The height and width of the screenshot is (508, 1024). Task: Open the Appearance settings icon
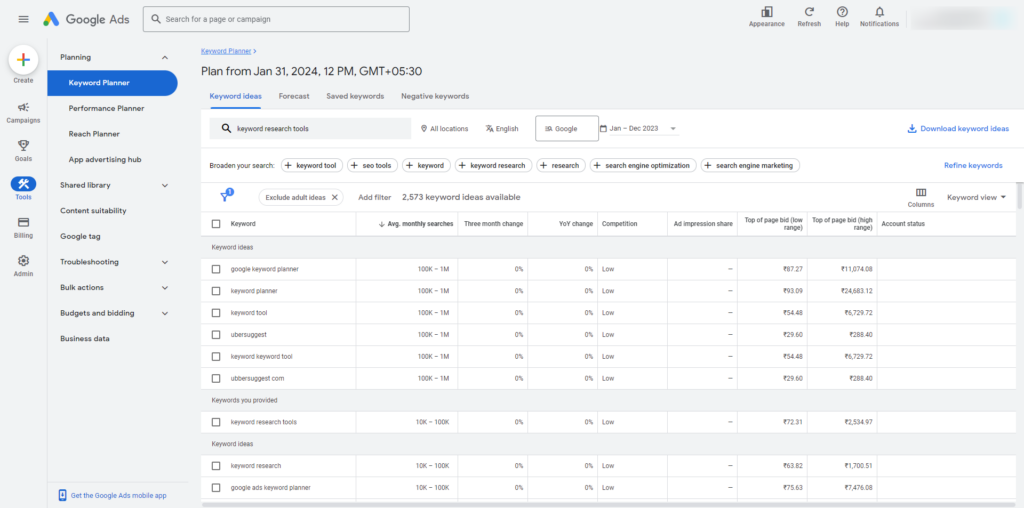point(767,12)
